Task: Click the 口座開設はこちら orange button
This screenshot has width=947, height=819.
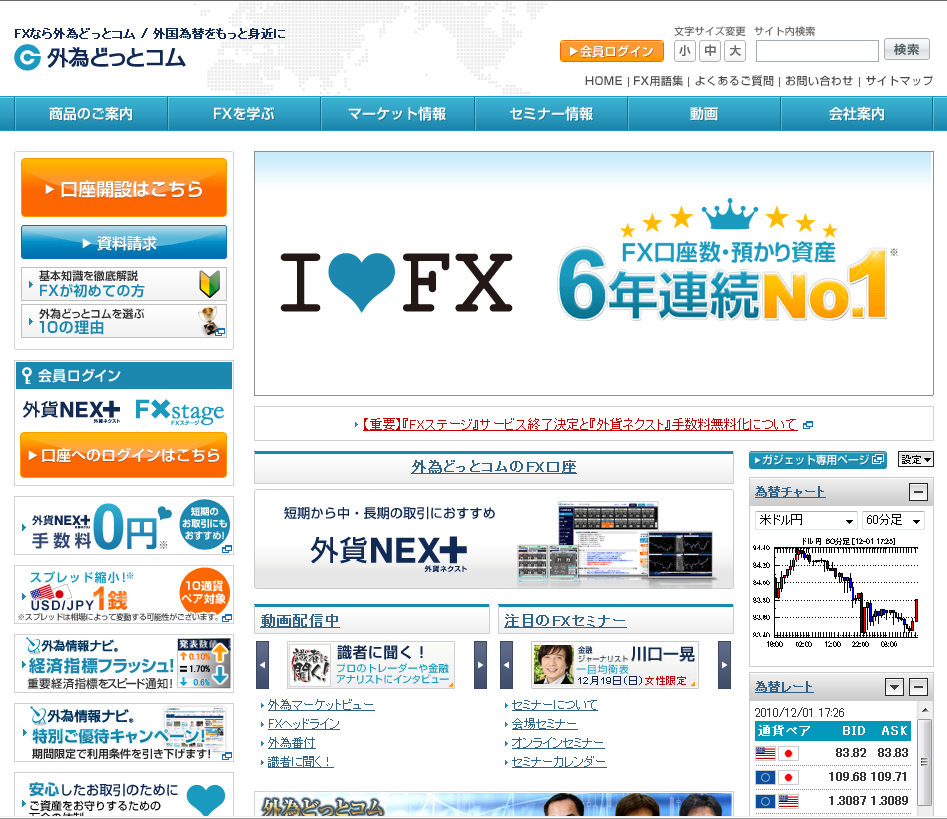Action: pos(124,188)
